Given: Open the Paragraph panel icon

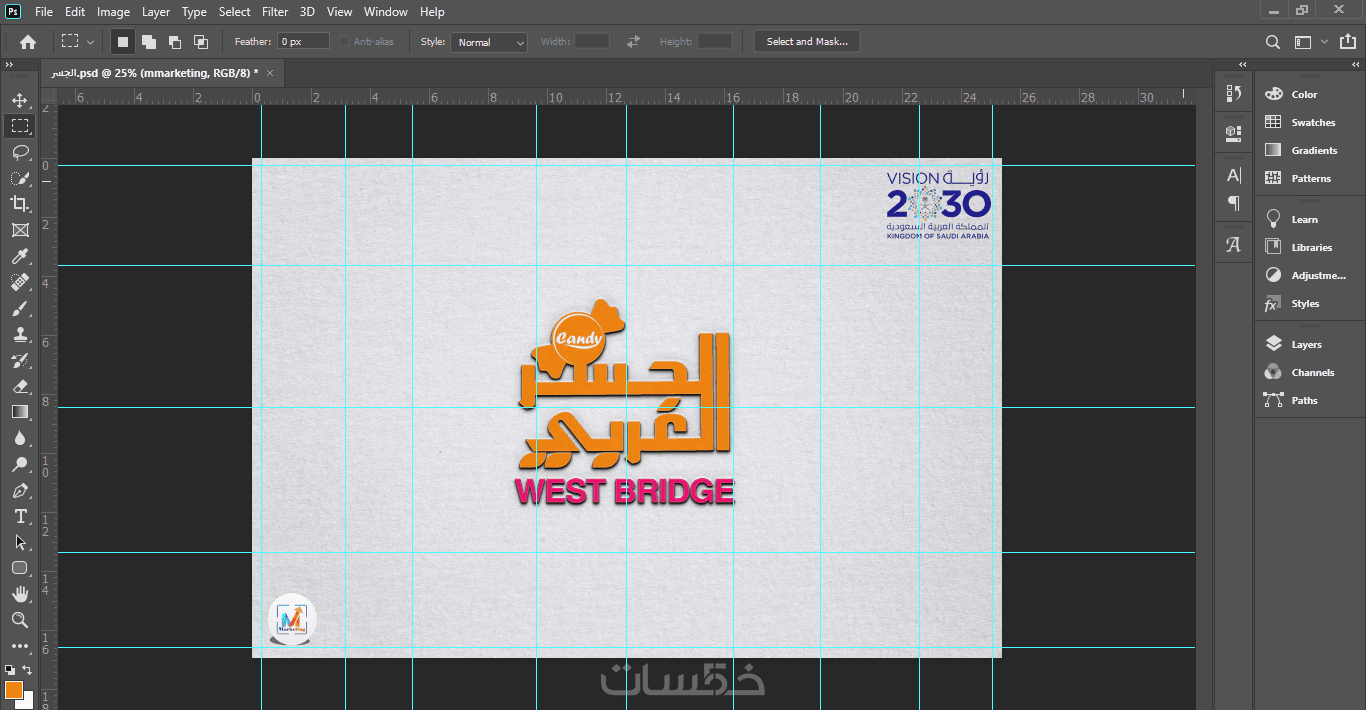Looking at the screenshot, I should (1234, 203).
